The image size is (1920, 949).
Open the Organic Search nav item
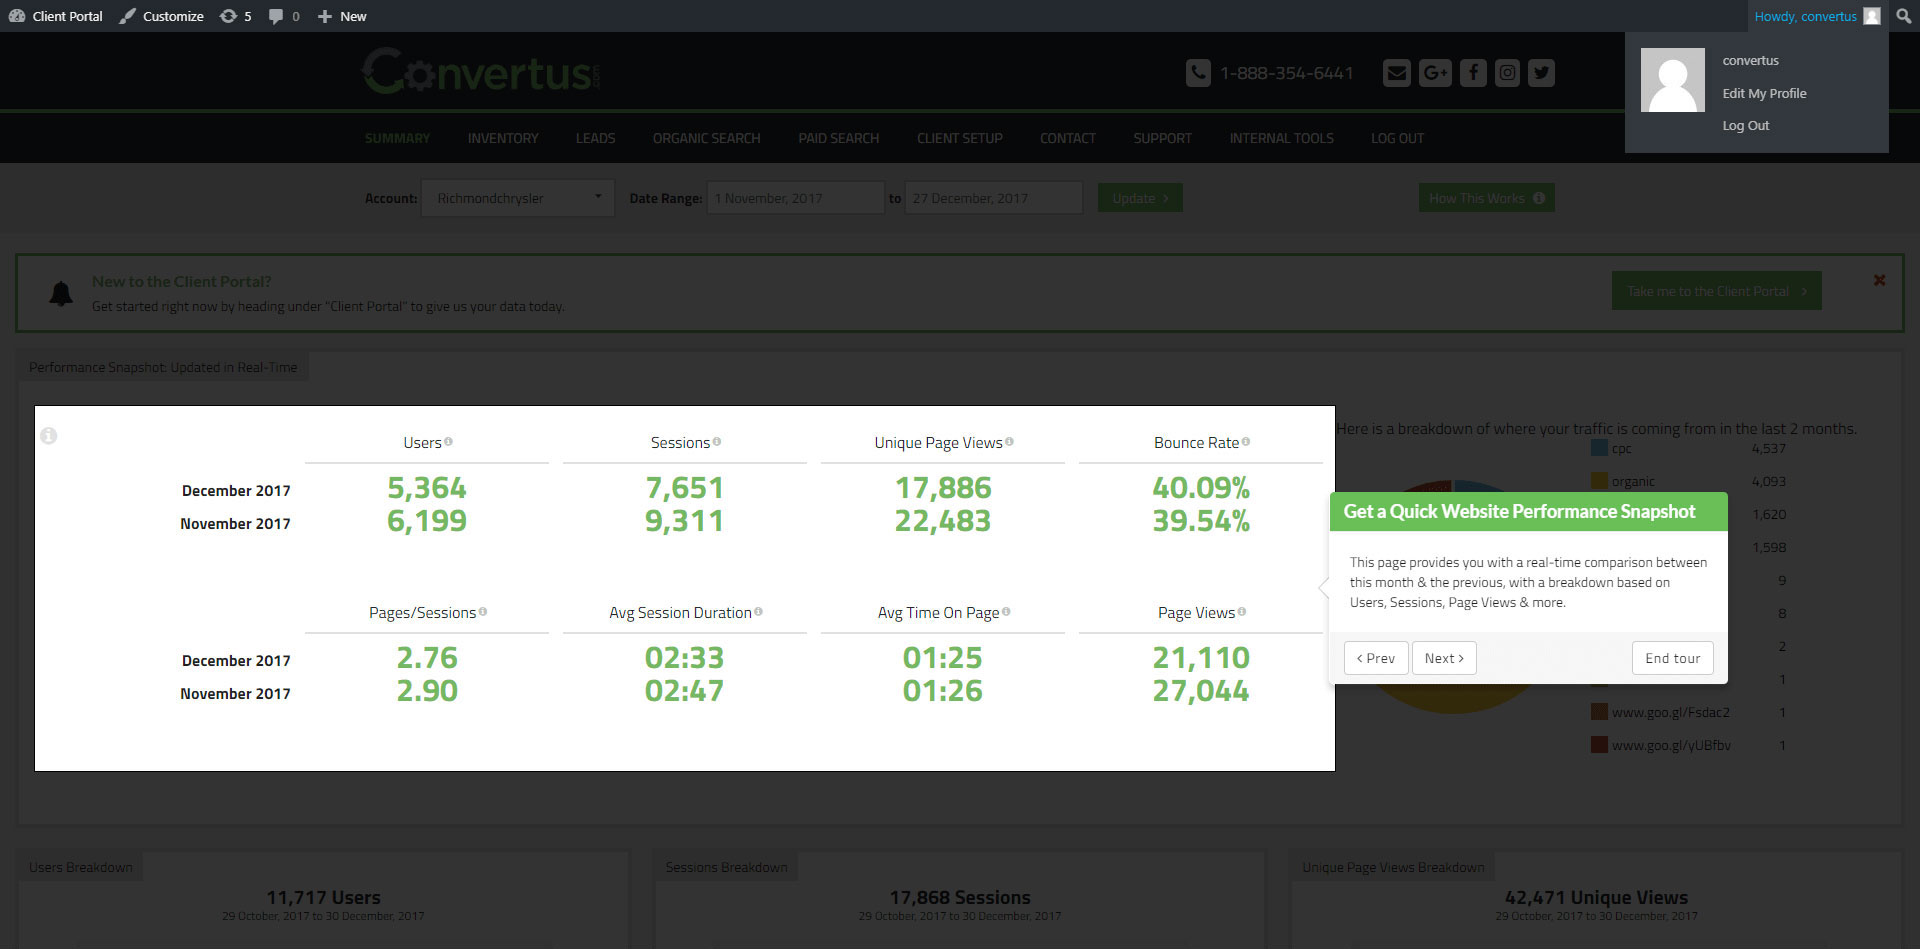[707, 138]
